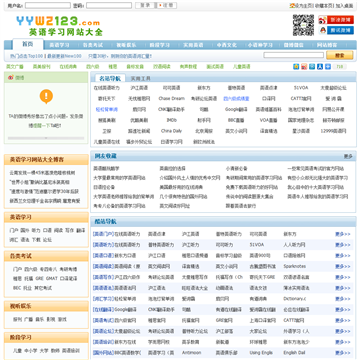Image resolution: width=360 pixels, height=360 pixels.
Task: Open the 小语种学习 navigation menu
Action: pyautogui.click(x=260, y=45)
